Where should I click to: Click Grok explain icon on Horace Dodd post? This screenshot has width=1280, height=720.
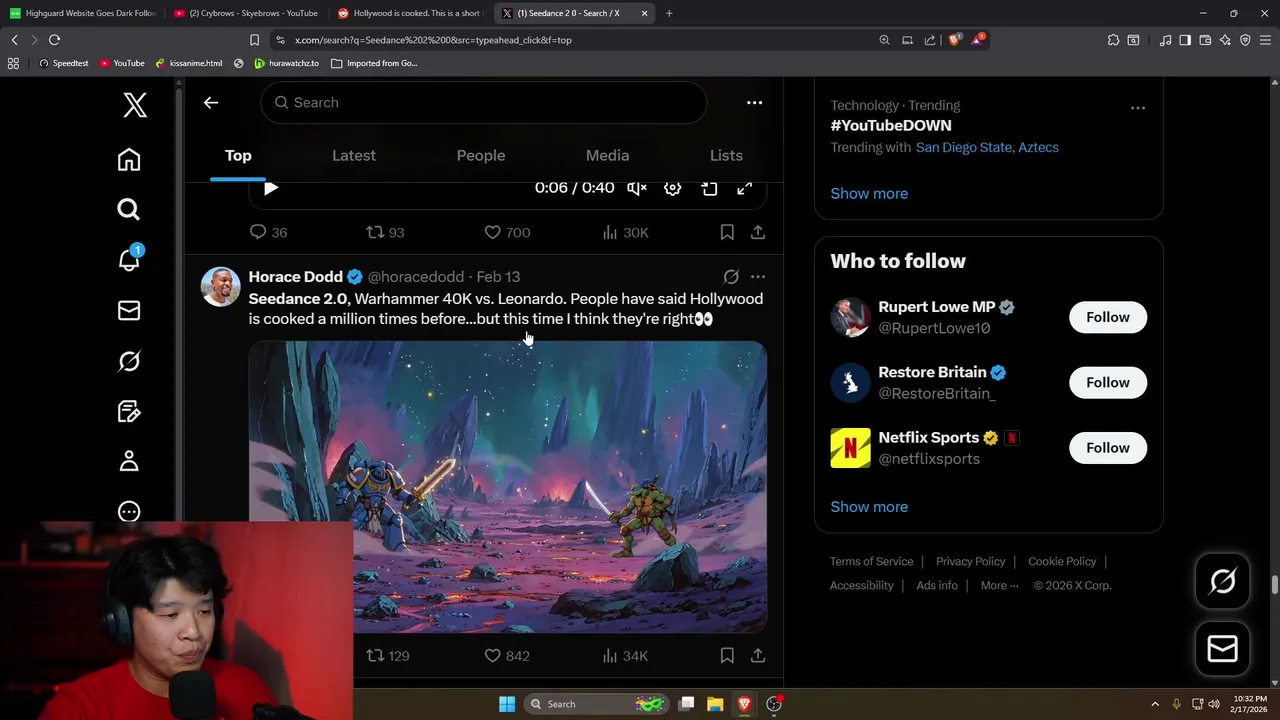coord(731,277)
